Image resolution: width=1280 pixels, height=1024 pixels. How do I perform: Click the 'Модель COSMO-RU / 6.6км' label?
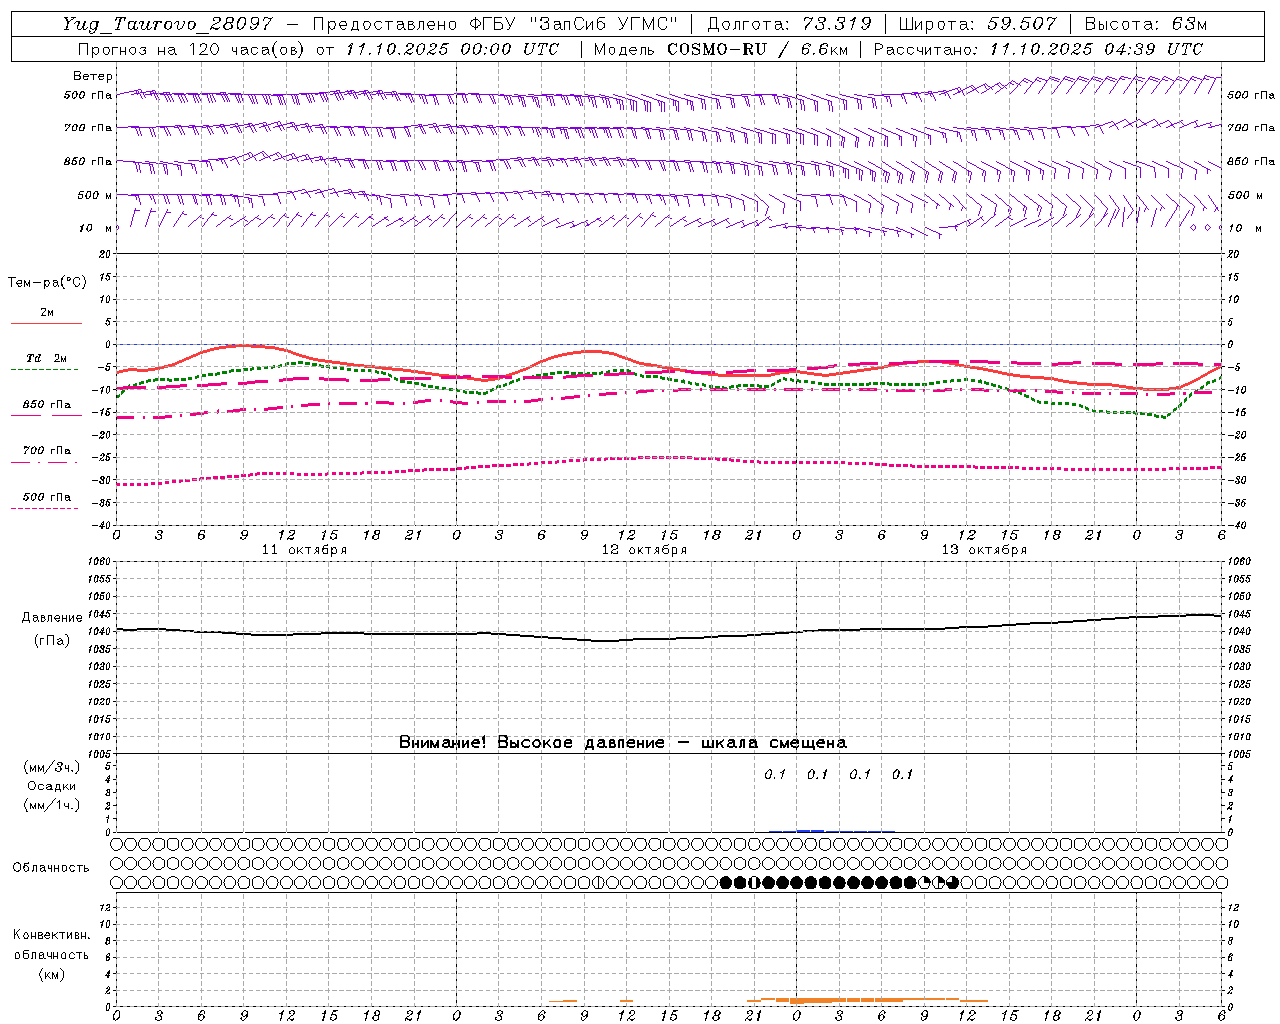[720, 49]
